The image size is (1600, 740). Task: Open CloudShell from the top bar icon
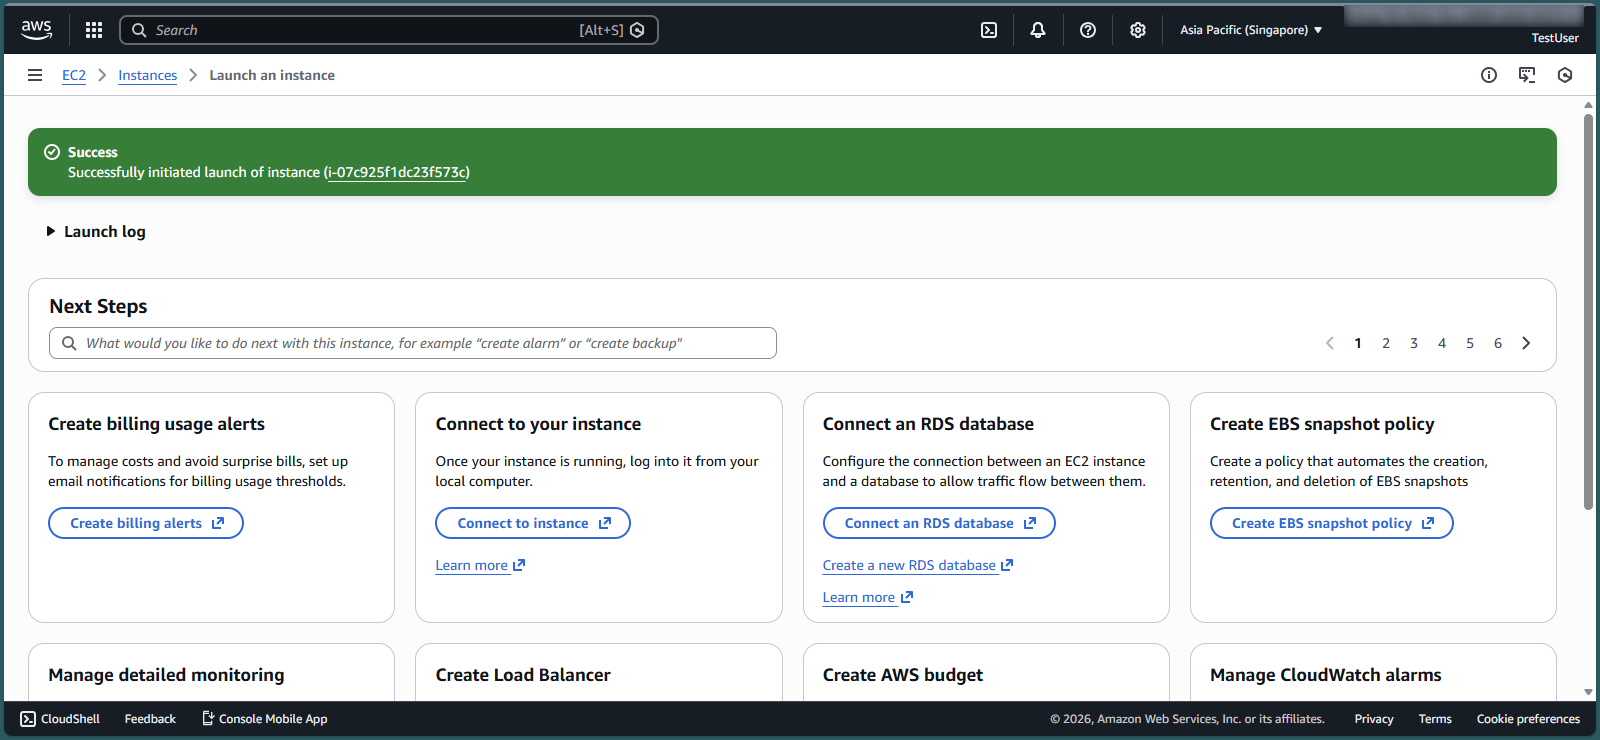pos(988,30)
